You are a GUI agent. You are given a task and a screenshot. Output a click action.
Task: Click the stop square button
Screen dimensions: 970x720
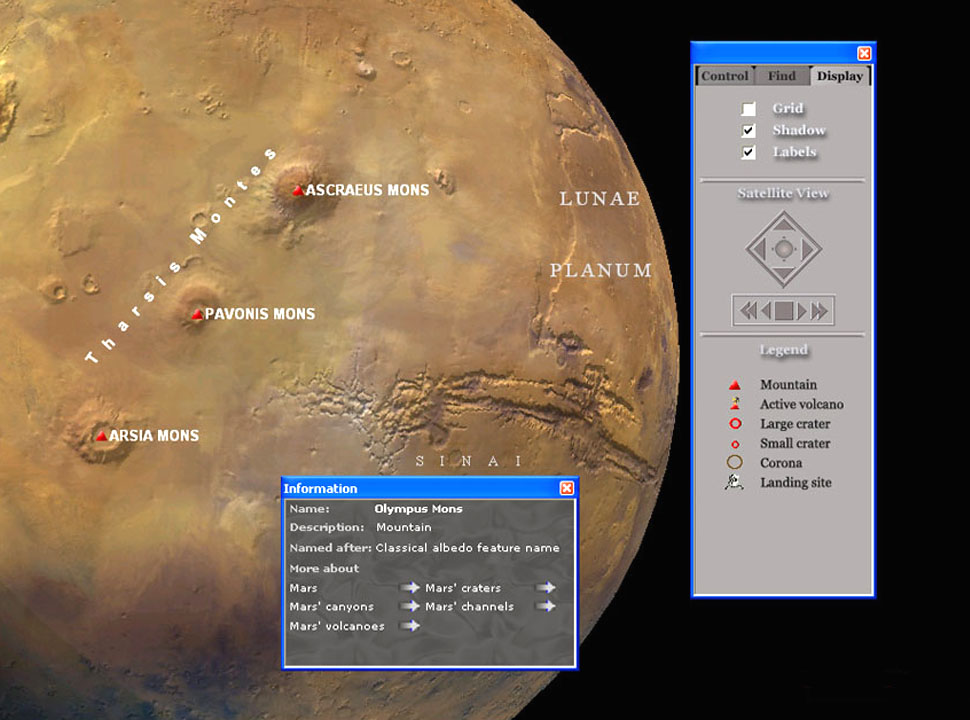(784, 311)
